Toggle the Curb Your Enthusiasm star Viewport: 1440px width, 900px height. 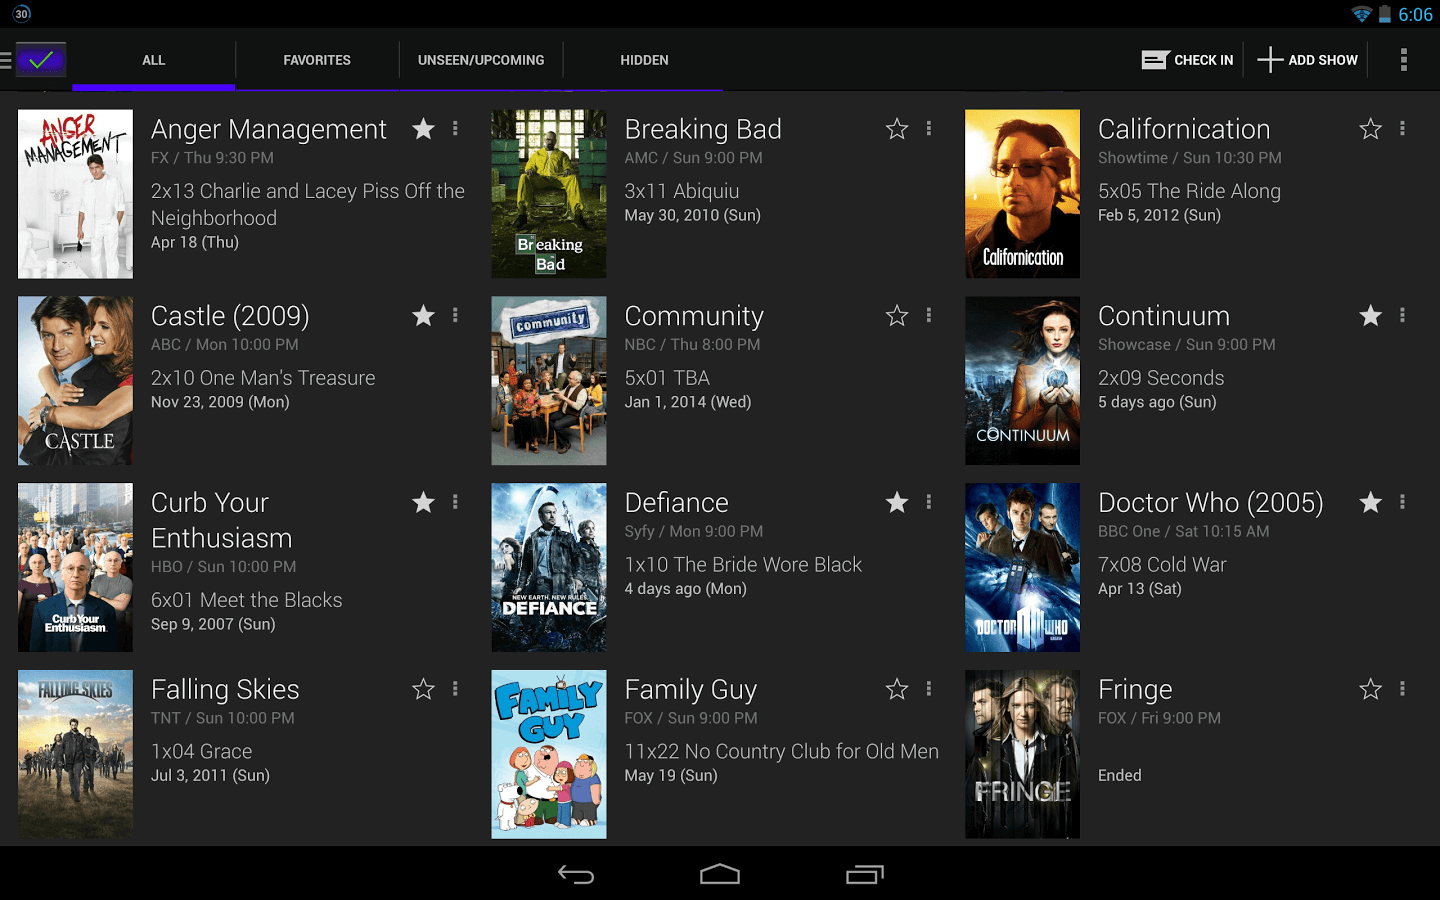pyautogui.click(x=424, y=502)
